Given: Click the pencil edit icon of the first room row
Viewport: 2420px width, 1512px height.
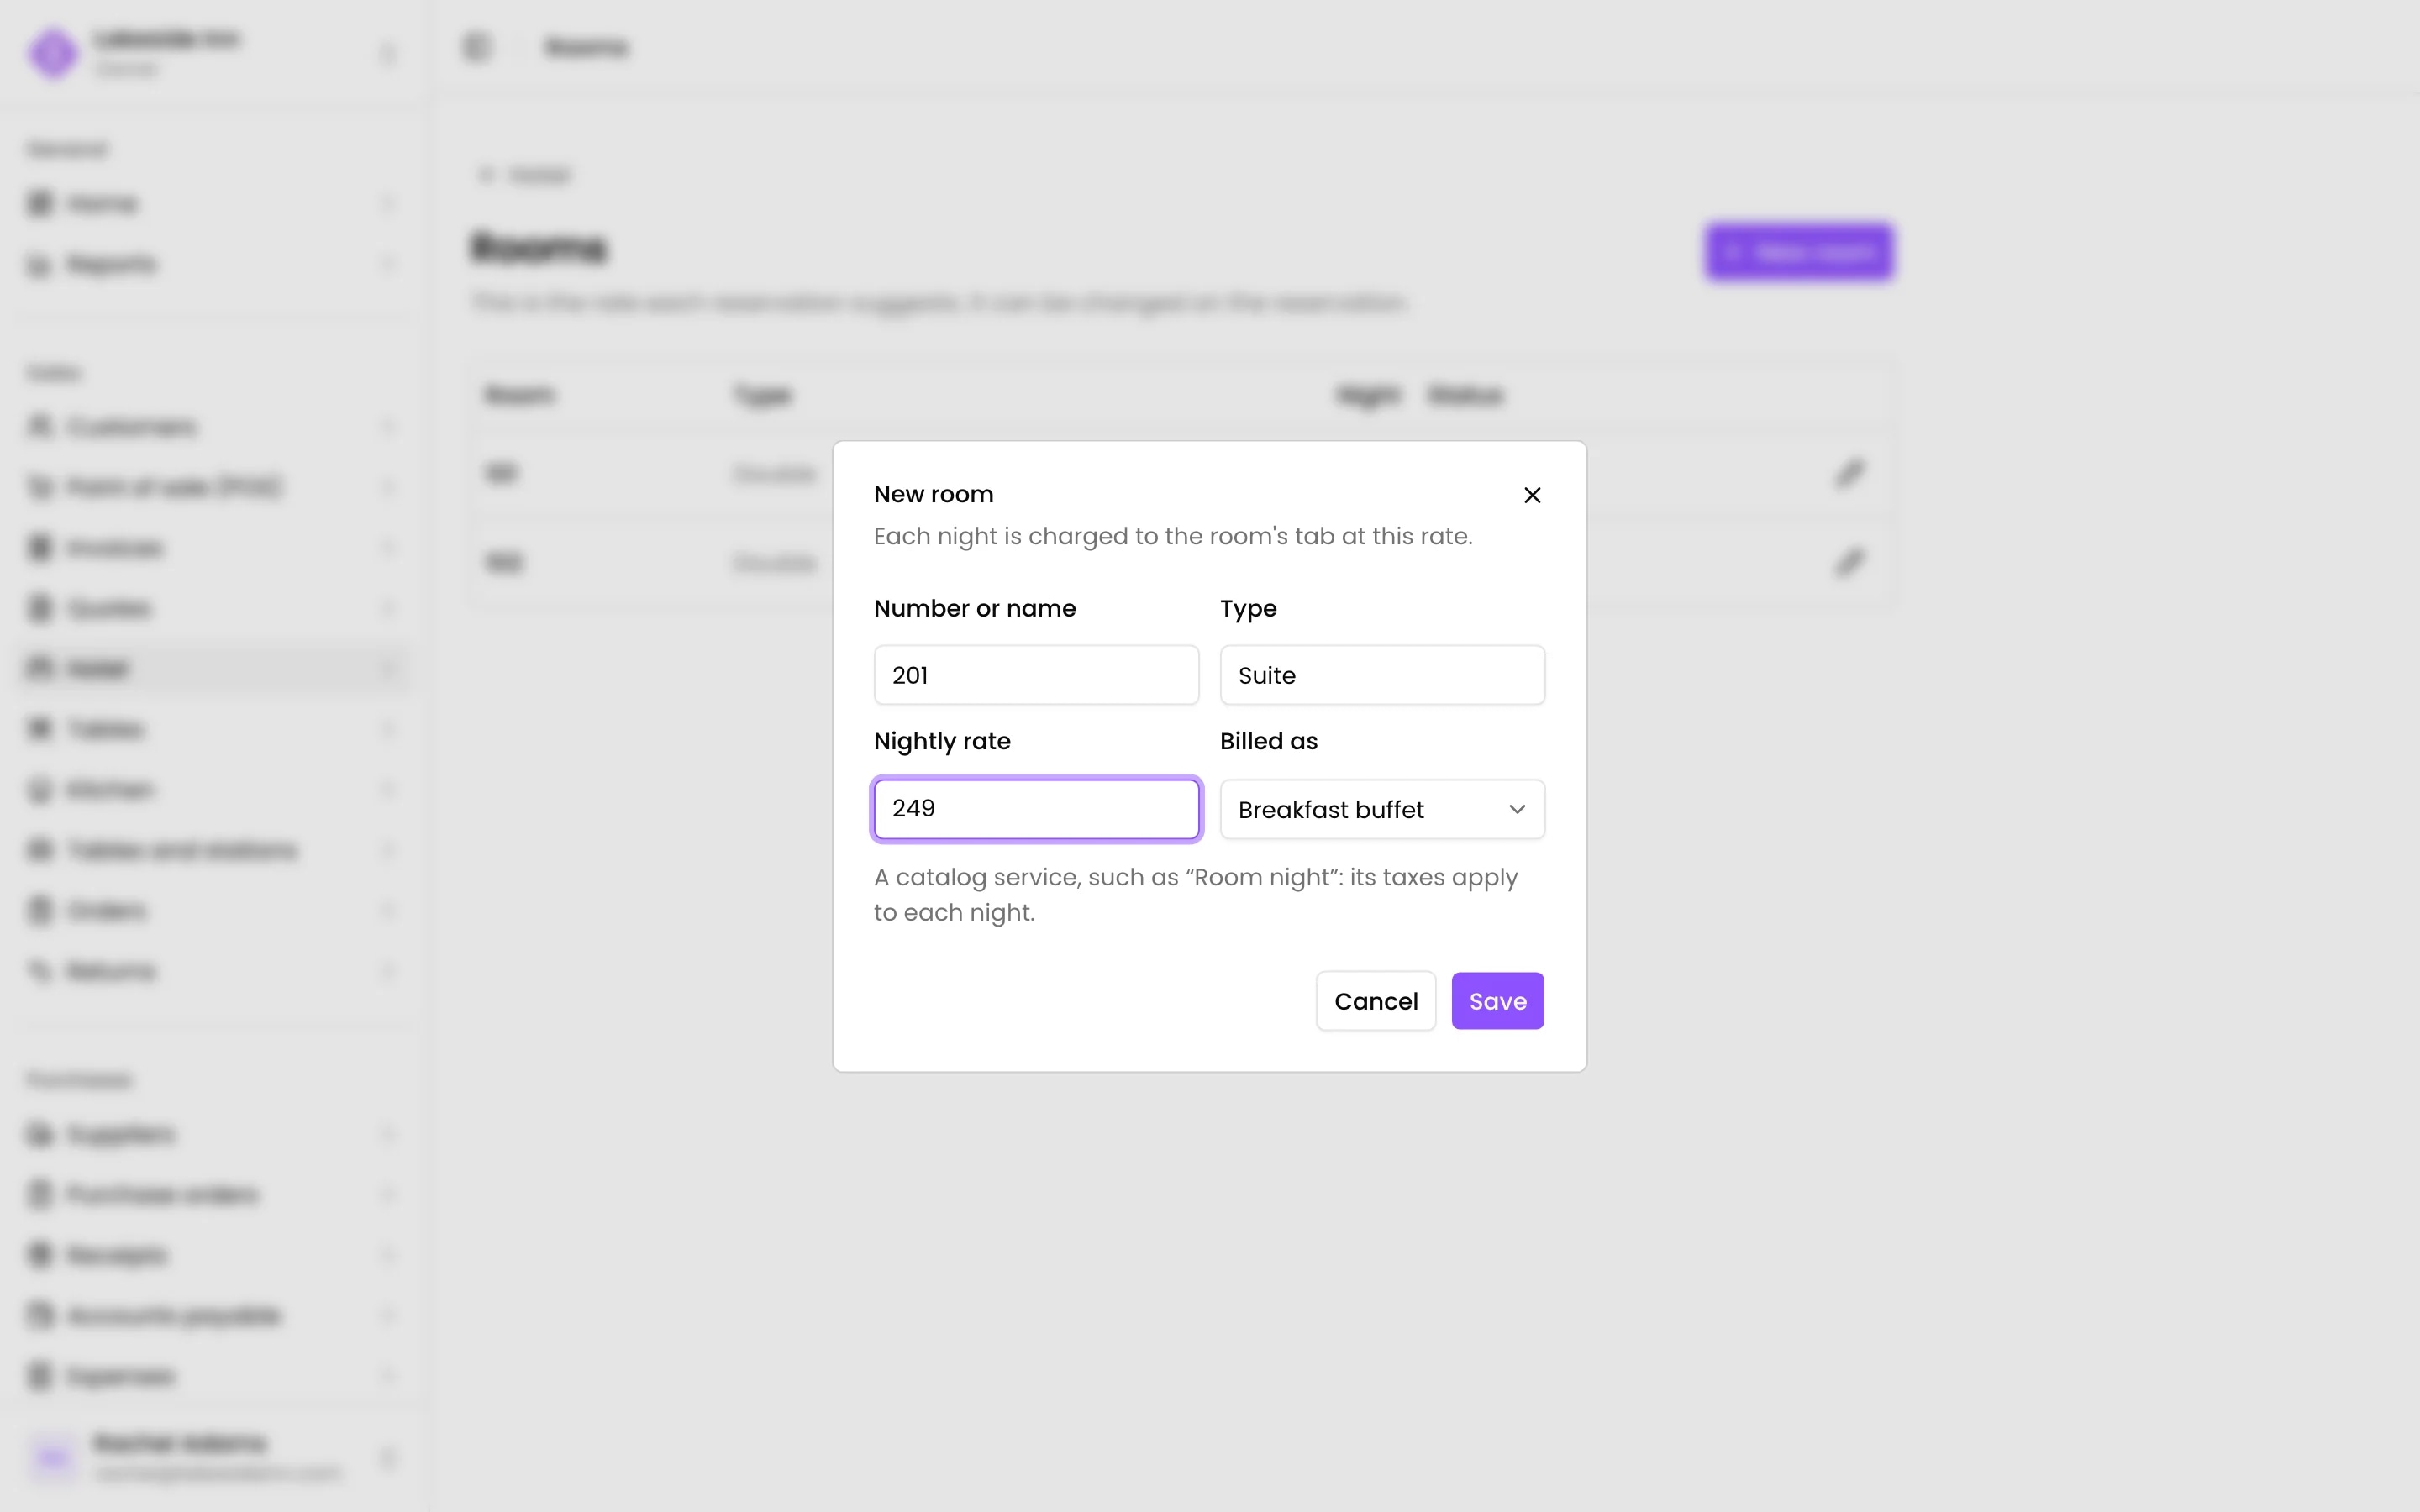Looking at the screenshot, I should pyautogui.click(x=1850, y=473).
